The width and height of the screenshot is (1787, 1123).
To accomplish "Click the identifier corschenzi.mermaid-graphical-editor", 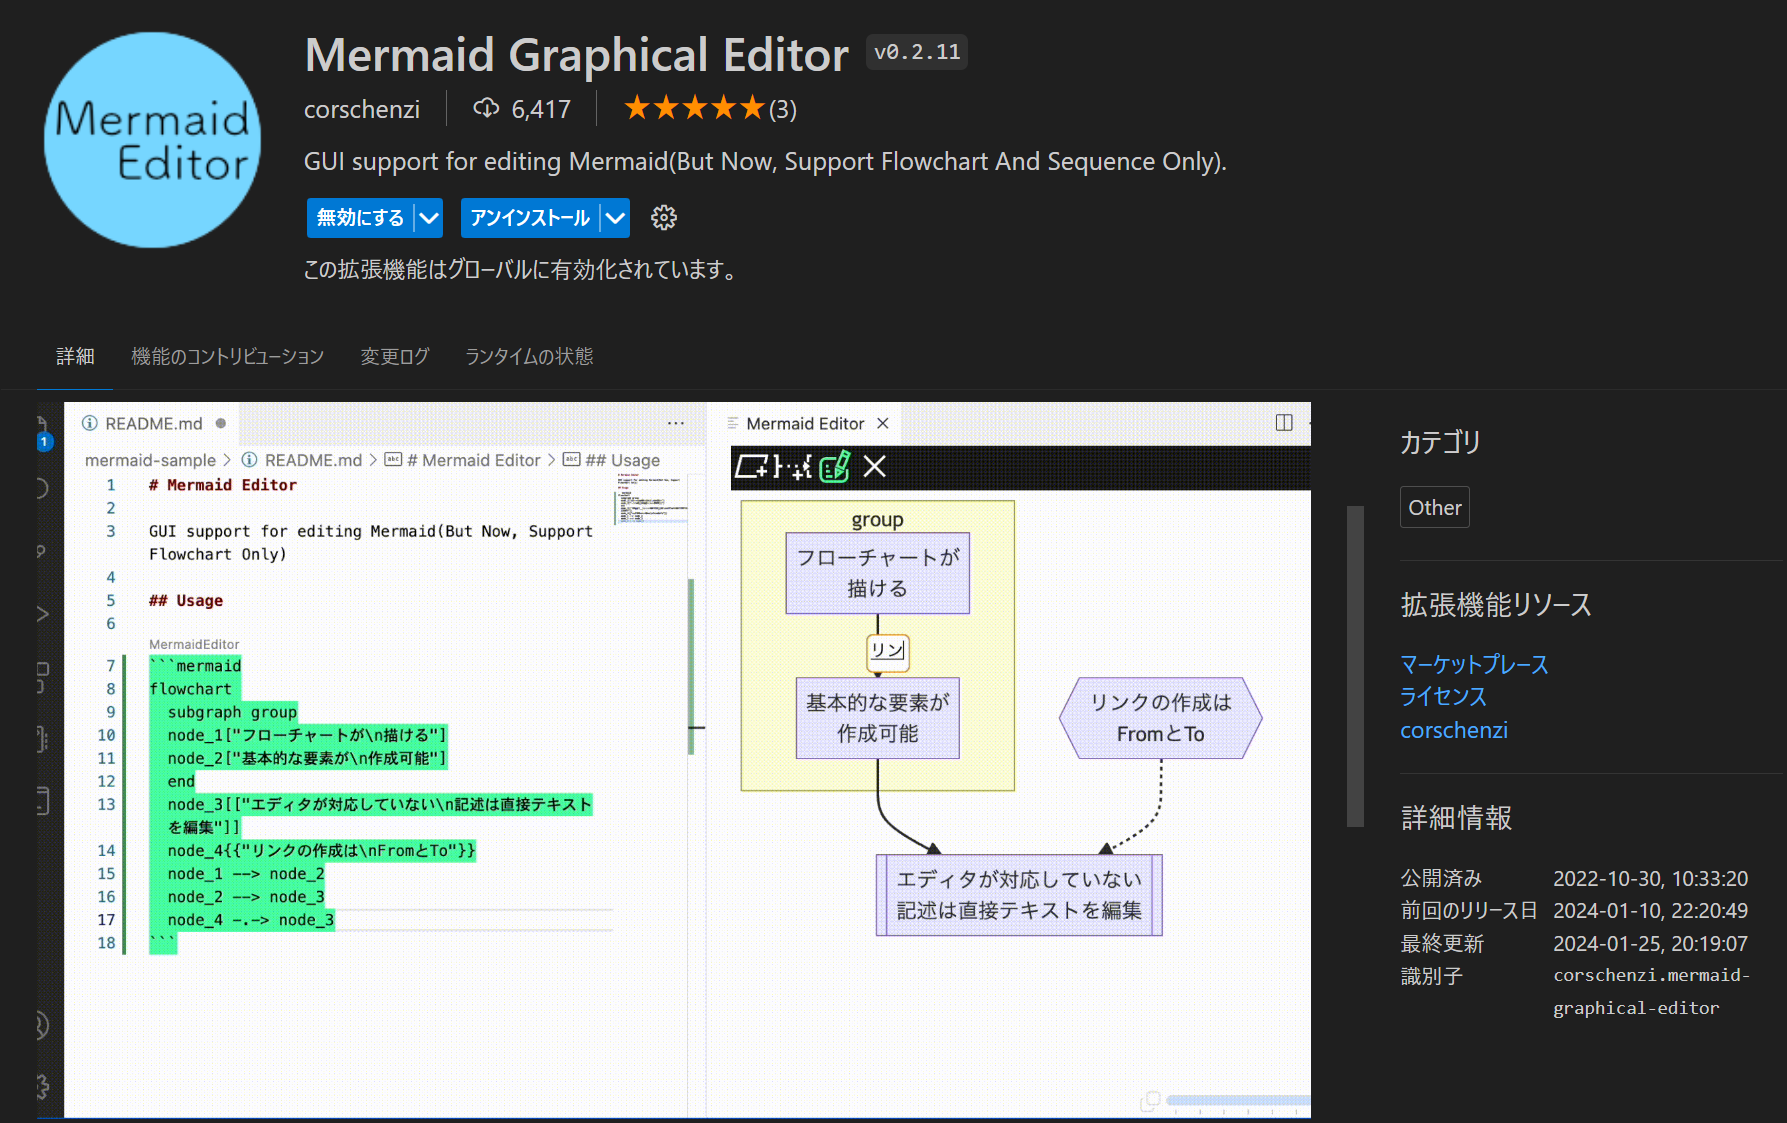I will point(1651,991).
